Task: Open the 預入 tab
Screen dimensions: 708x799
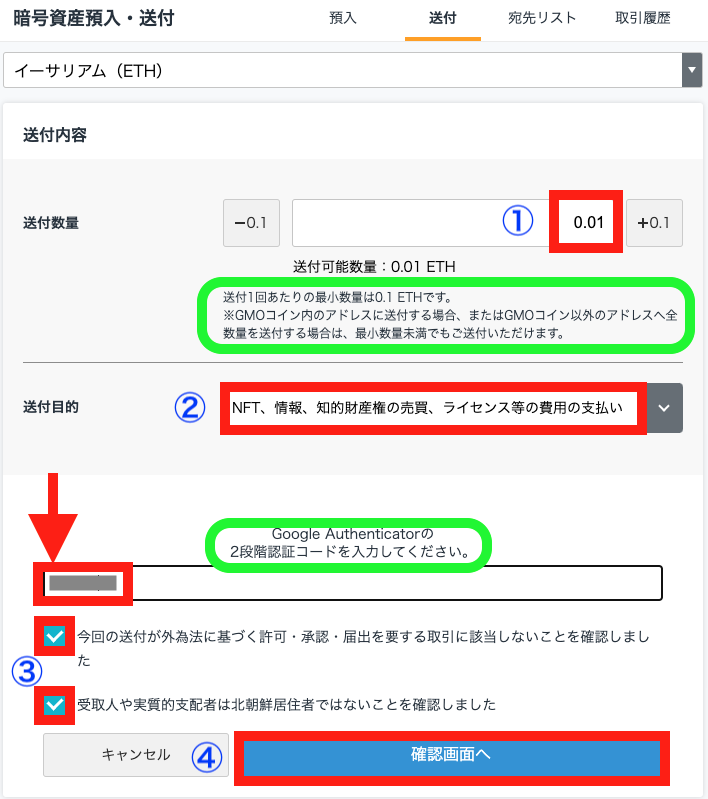Action: 343,18
